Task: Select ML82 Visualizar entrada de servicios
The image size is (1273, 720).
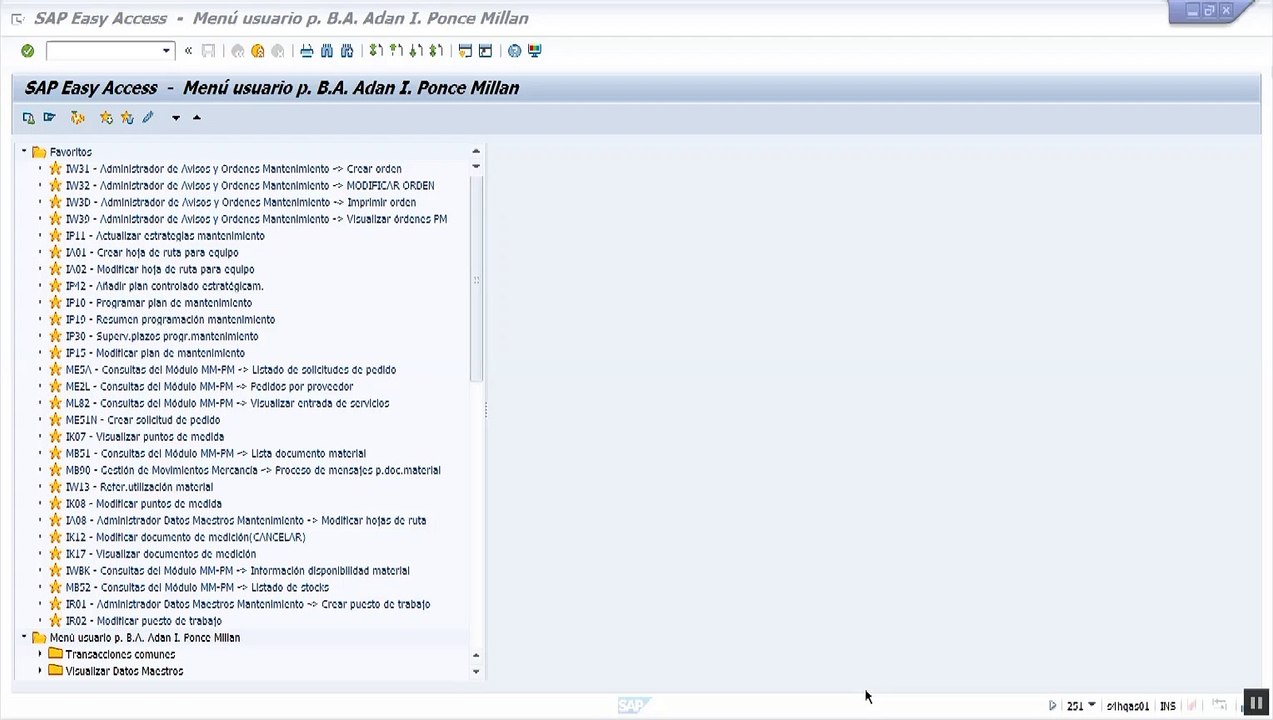Action: pyautogui.click(x=227, y=404)
